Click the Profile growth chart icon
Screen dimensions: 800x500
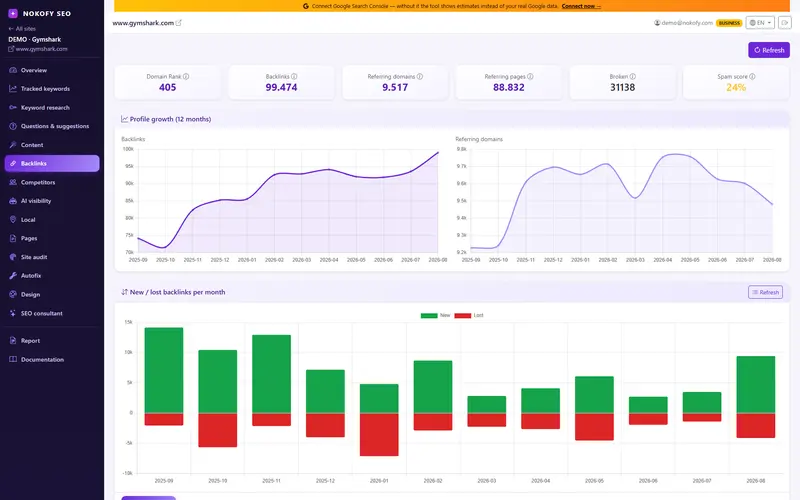124,119
